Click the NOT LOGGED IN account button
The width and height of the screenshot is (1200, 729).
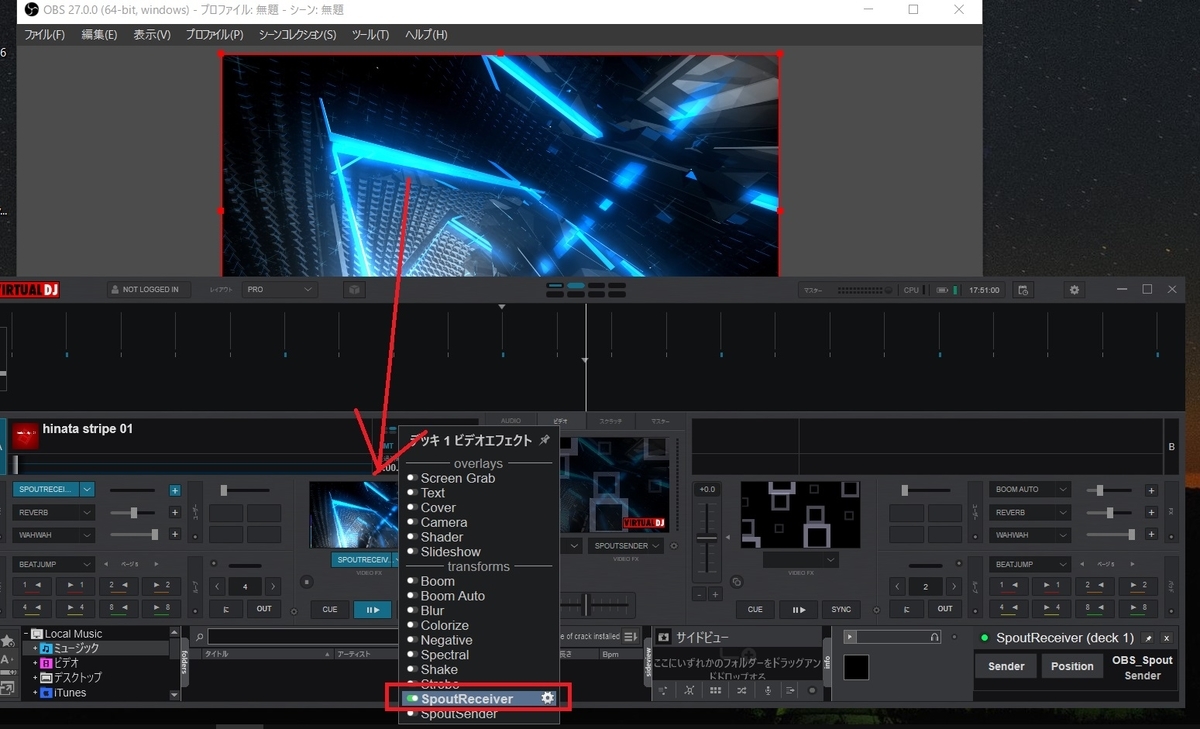149,290
